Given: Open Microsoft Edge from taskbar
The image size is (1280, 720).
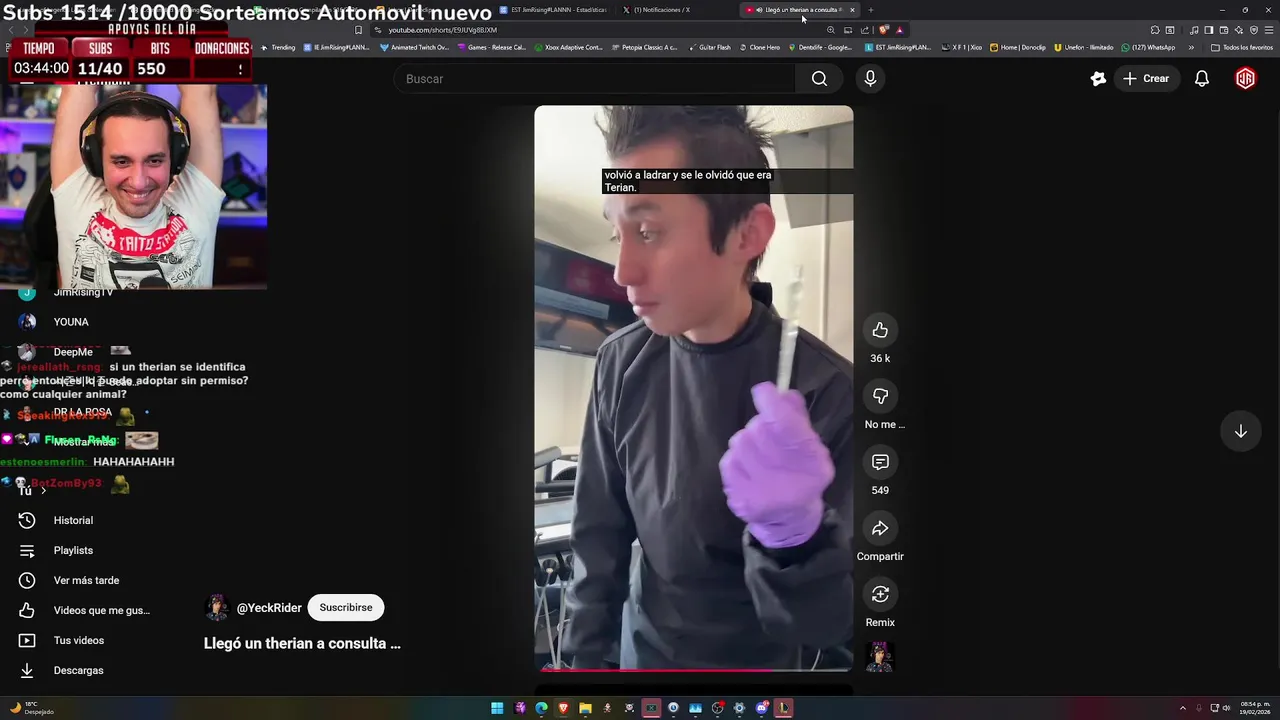Looking at the screenshot, I should pos(541,708).
